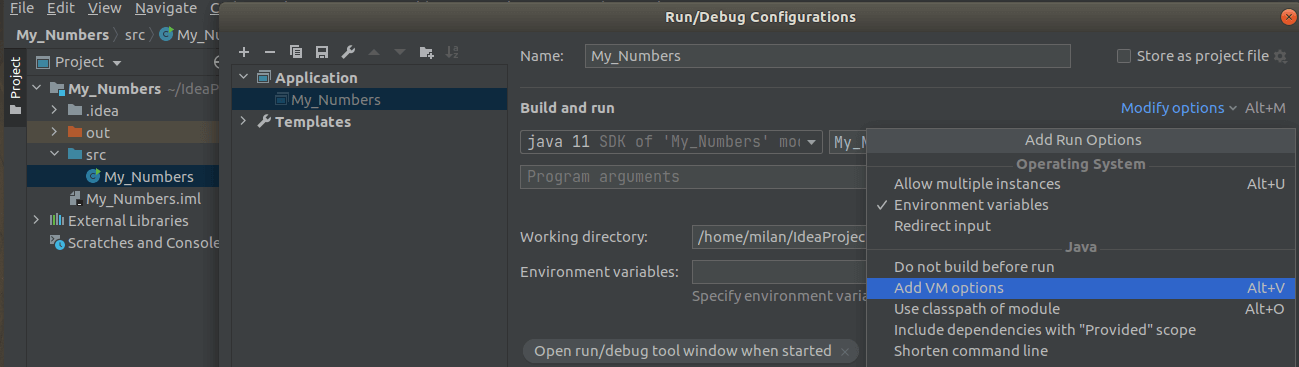Open the Navigate menu

(165, 8)
